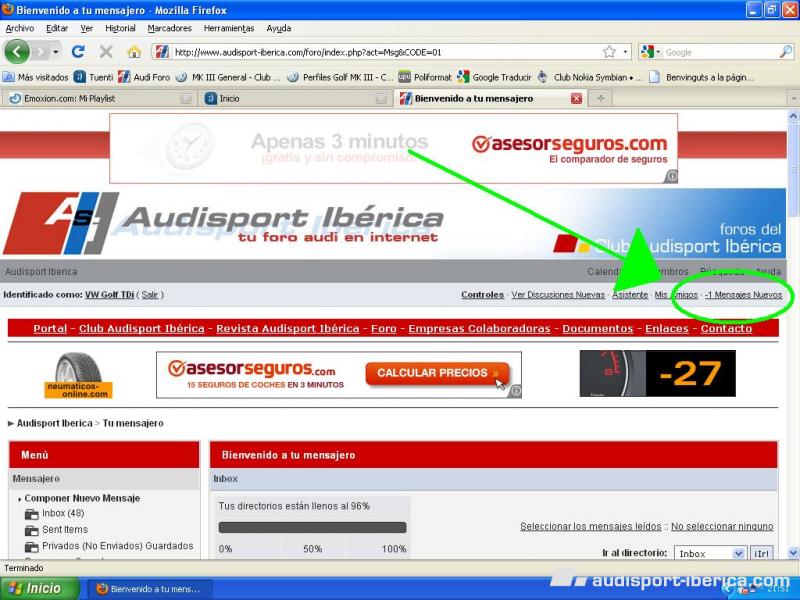Open the Editar menu
This screenshot has width=800, height=600.
57,28
